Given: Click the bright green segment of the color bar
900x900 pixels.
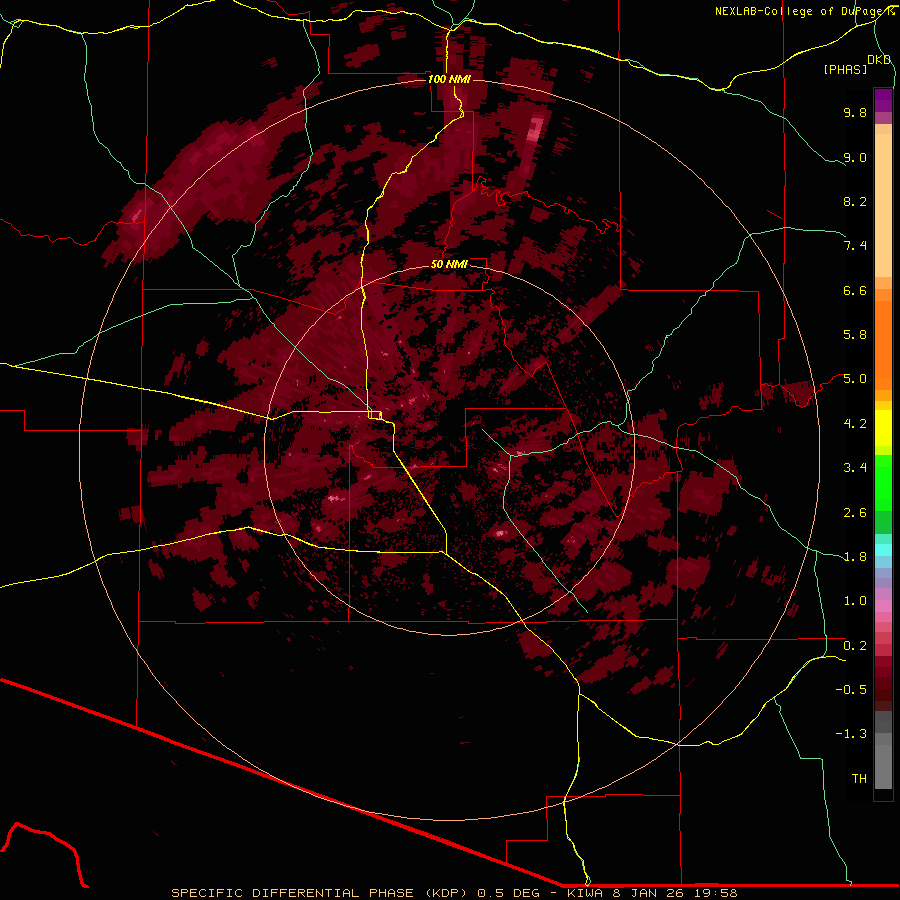Looking at the screenshot, I should (x=883, y=483).
